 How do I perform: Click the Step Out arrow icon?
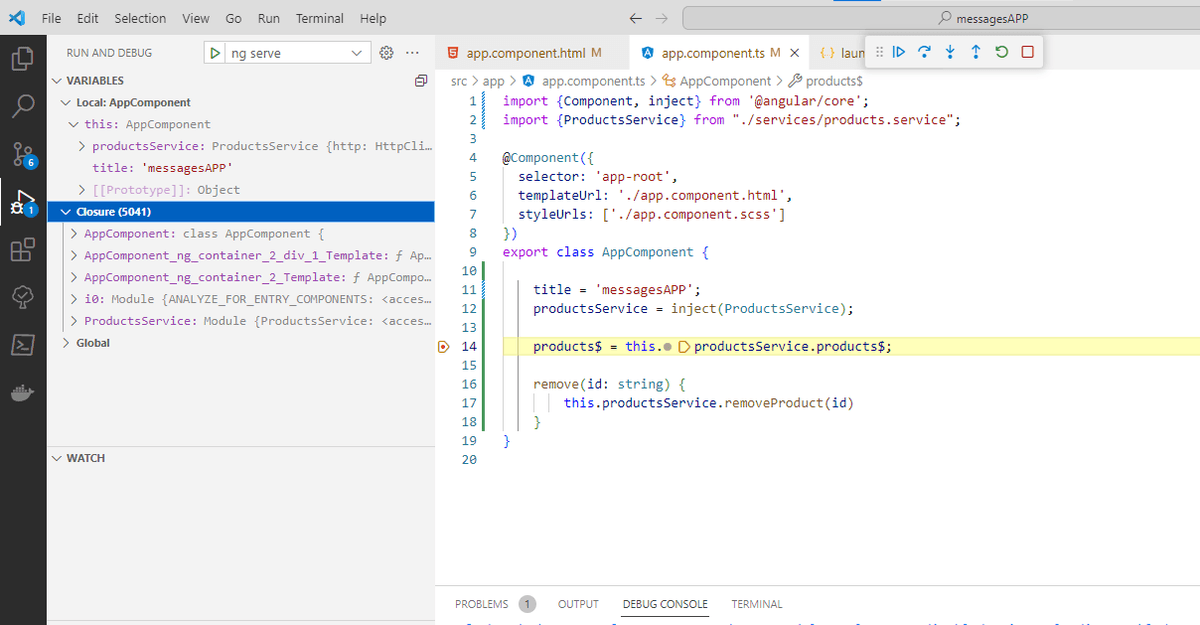[976, 52]
